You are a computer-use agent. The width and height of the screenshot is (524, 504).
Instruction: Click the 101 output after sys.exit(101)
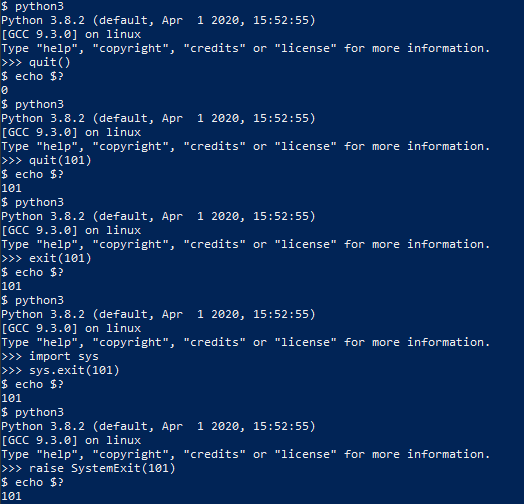tap(11, 398)
